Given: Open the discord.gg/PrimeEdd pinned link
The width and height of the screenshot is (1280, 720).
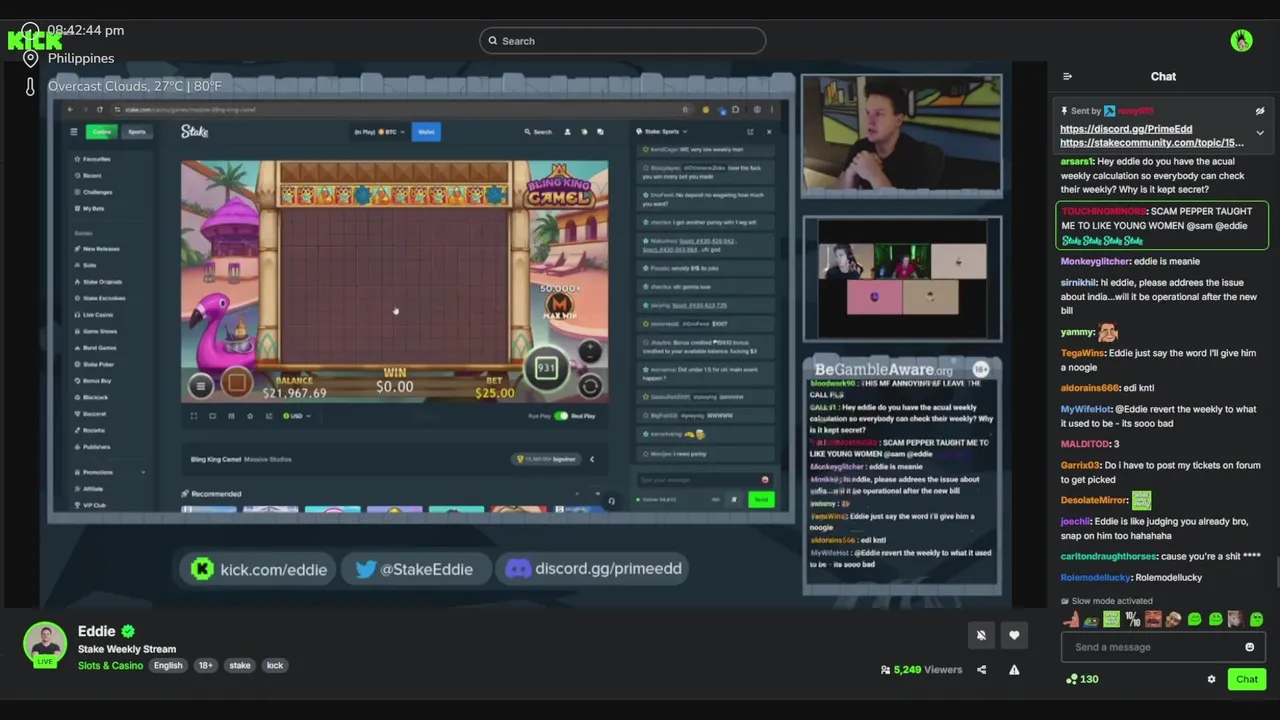Looking at the screenshot, I should pos(1126,129).
